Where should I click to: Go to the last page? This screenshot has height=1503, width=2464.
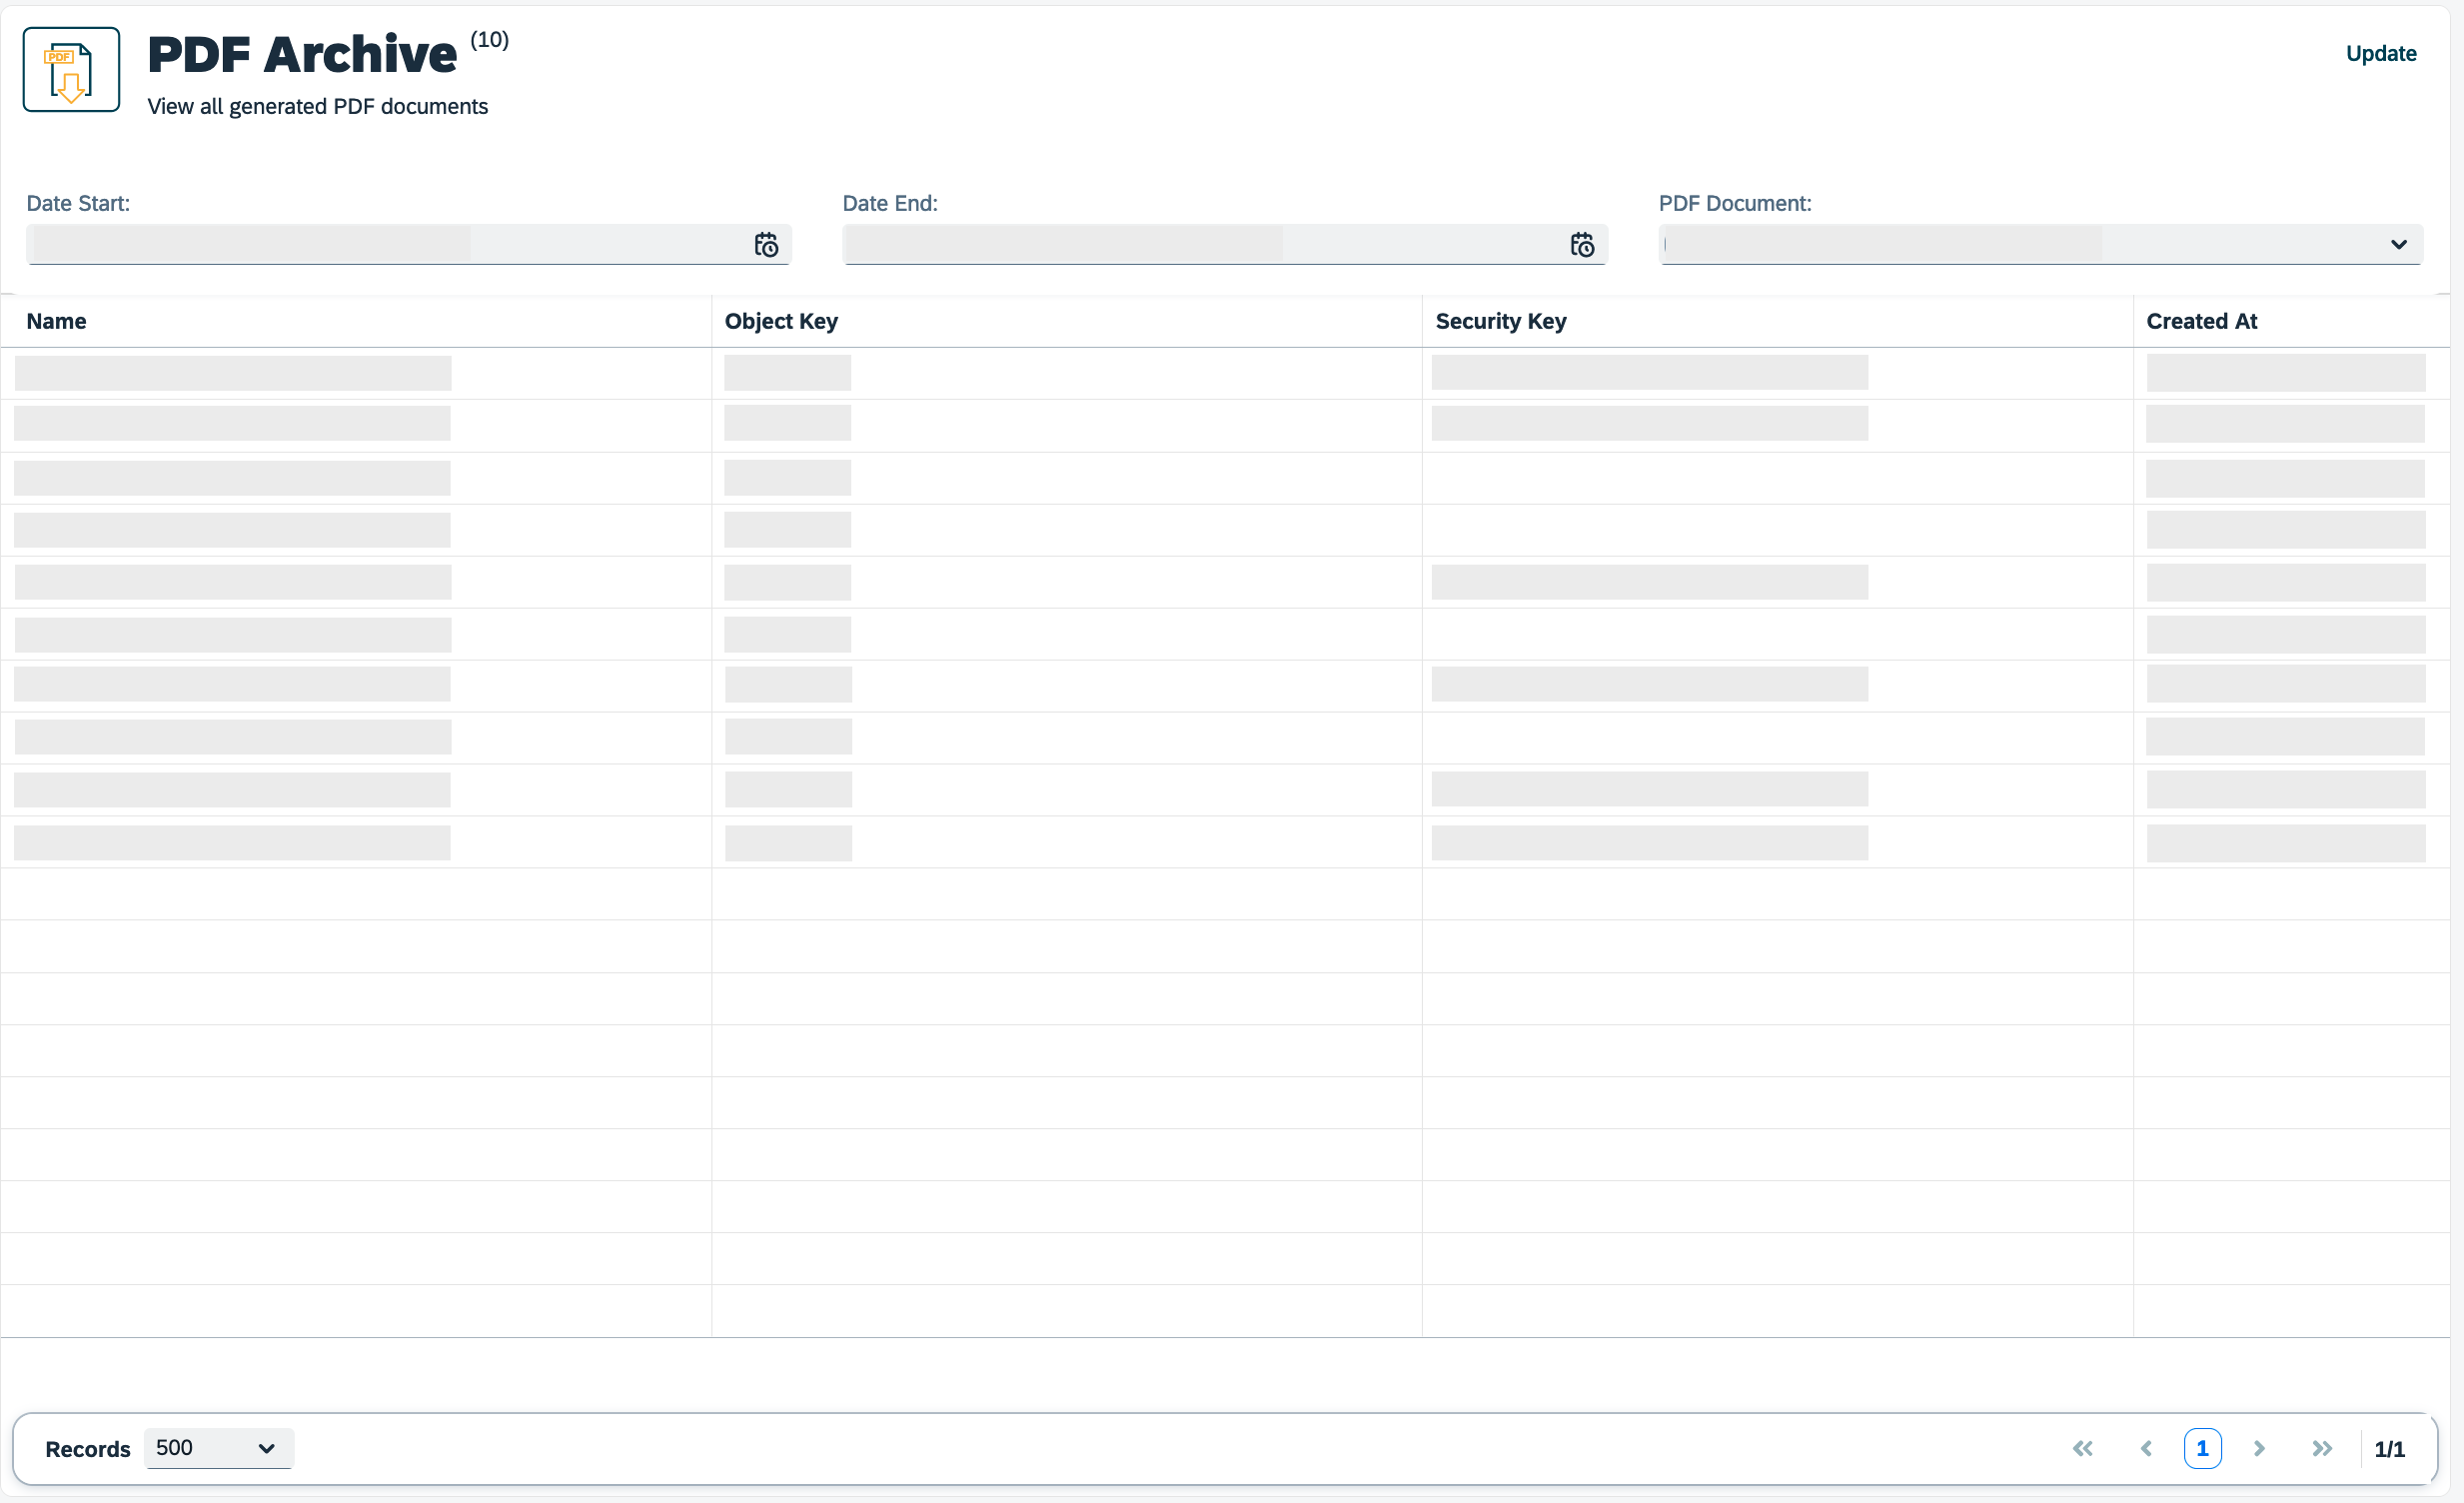click(x=2322, y=1448)
